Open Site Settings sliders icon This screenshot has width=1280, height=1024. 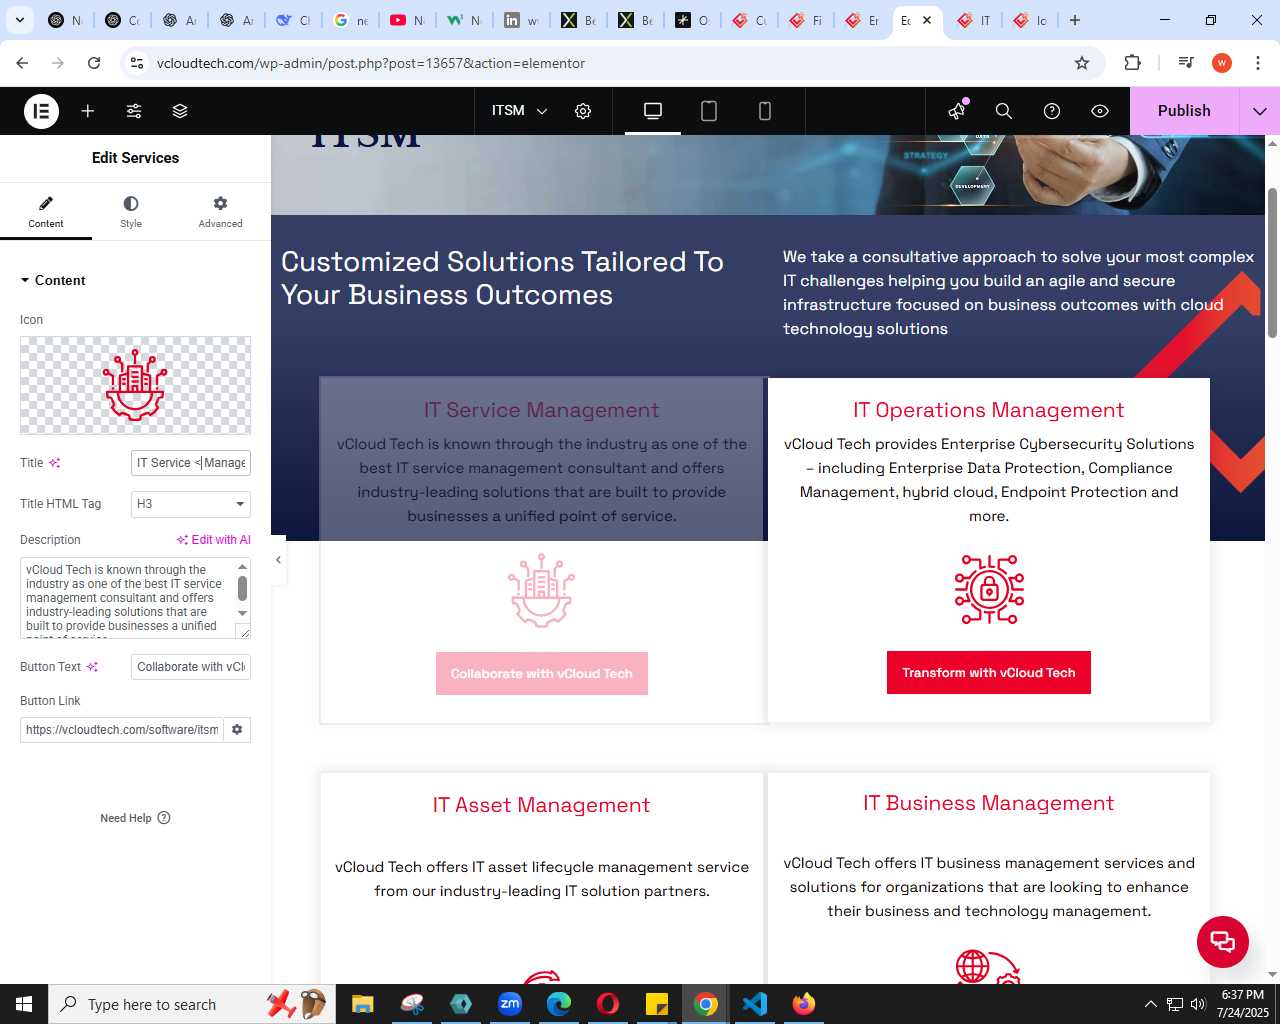[134, 111]
